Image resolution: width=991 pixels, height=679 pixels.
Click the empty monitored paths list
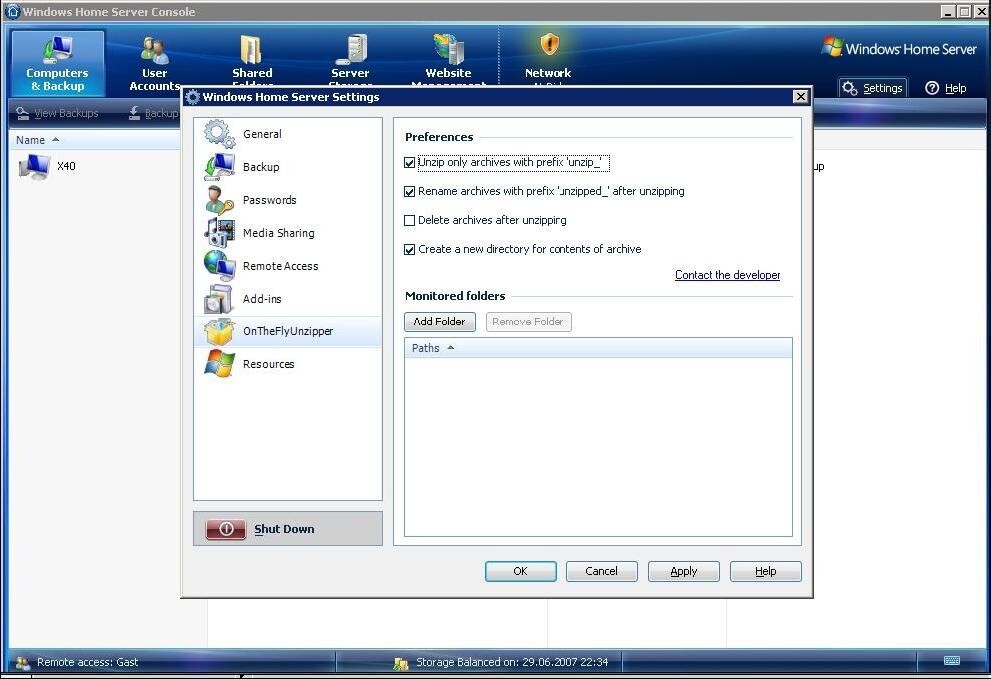(x=598, y=446)
